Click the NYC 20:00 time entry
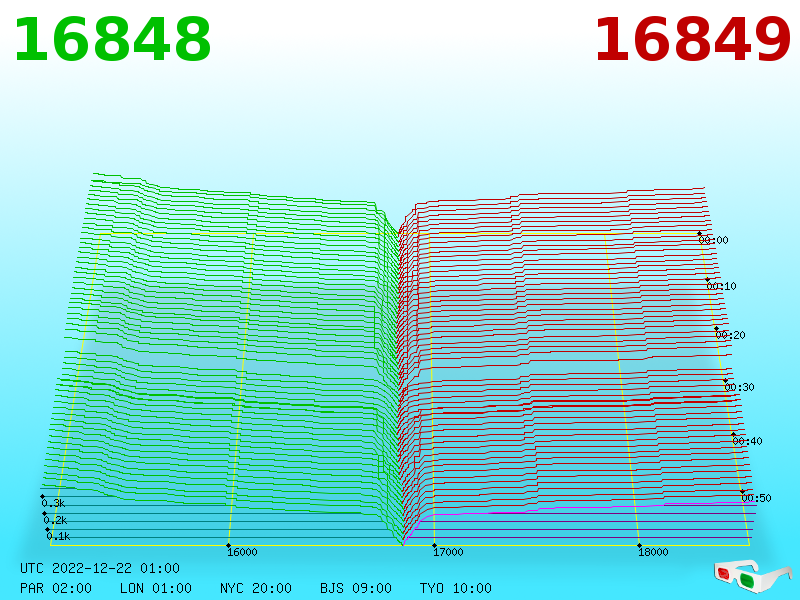Screen dimensions: 800x600 256,588
